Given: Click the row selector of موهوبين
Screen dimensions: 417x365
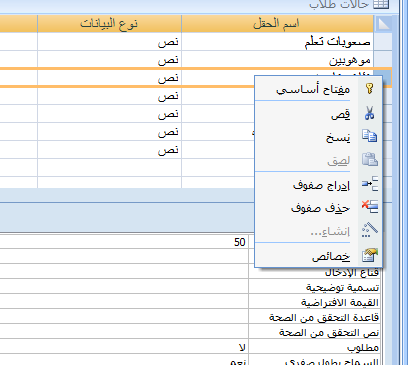Looking at the screenshot, I should point(383,60).
